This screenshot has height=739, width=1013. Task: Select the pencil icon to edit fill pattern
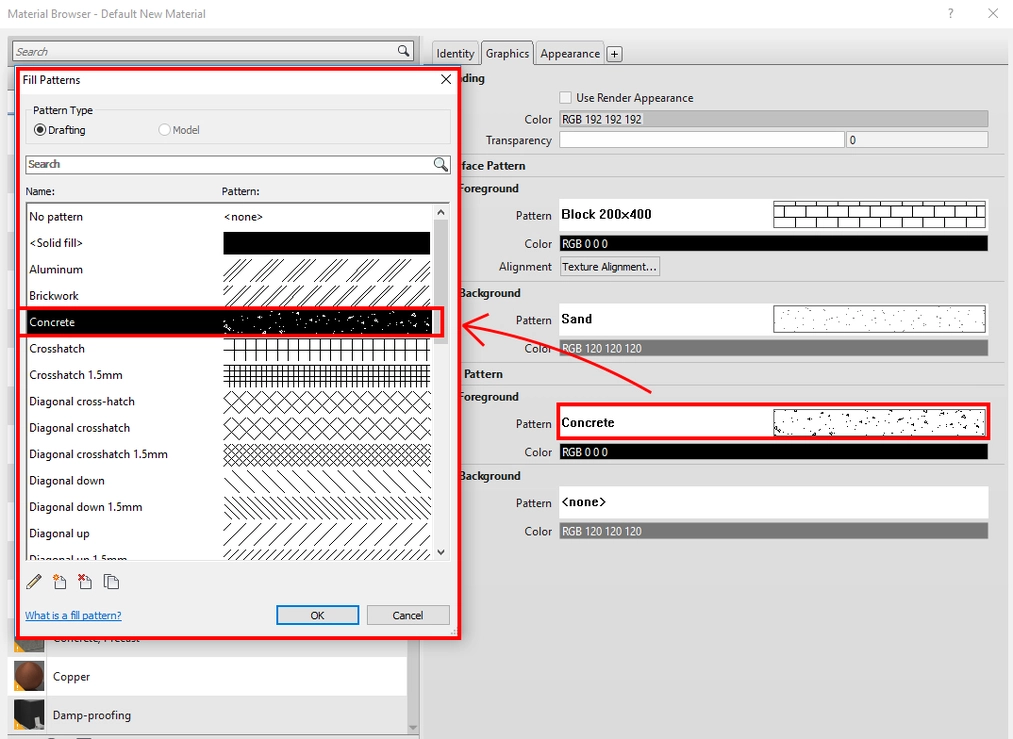(x=33, y=581)
